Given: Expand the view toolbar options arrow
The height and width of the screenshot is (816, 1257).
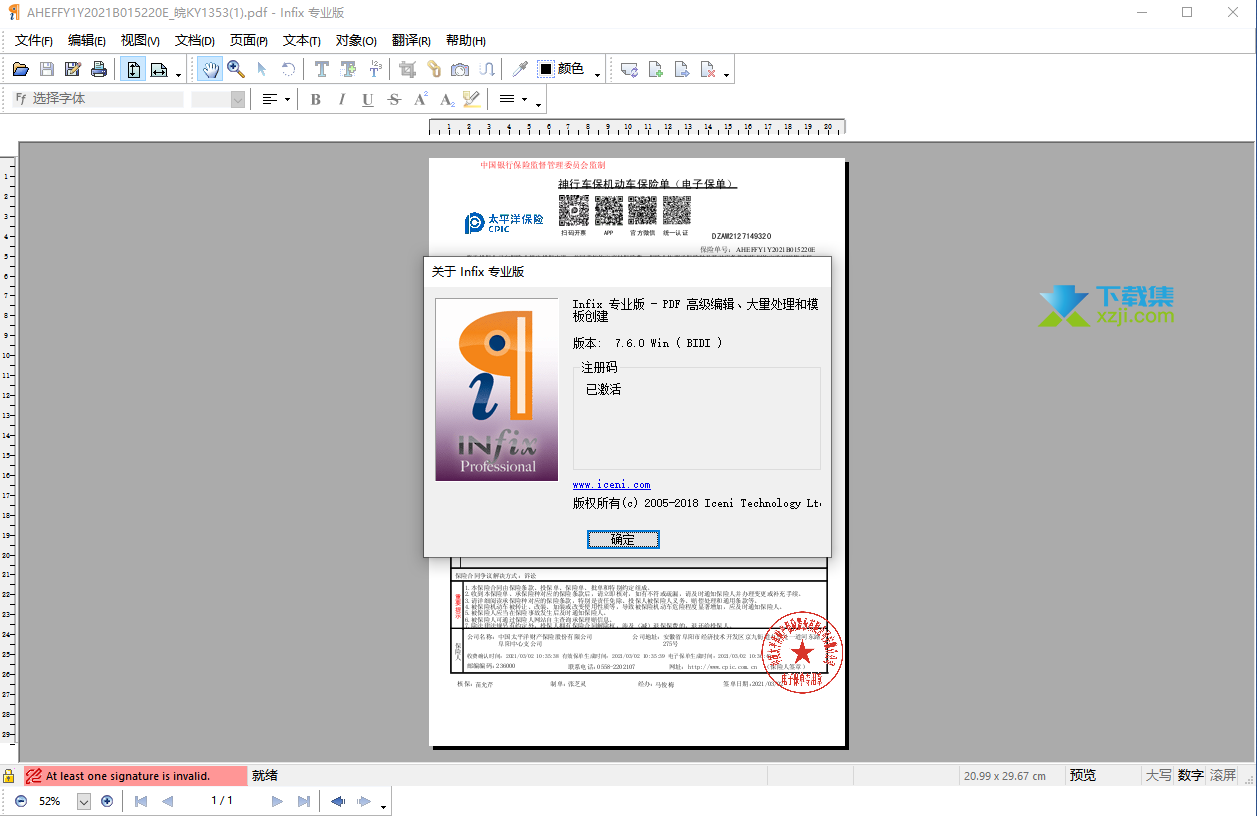Looking at the screenshot, I should (178, 74).
